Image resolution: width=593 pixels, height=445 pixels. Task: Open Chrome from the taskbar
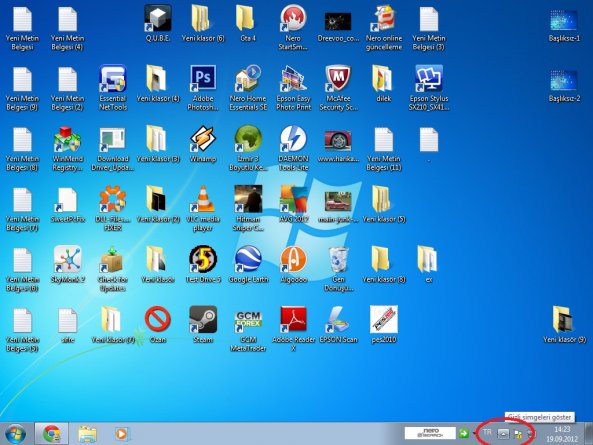[x=52, y=434]
